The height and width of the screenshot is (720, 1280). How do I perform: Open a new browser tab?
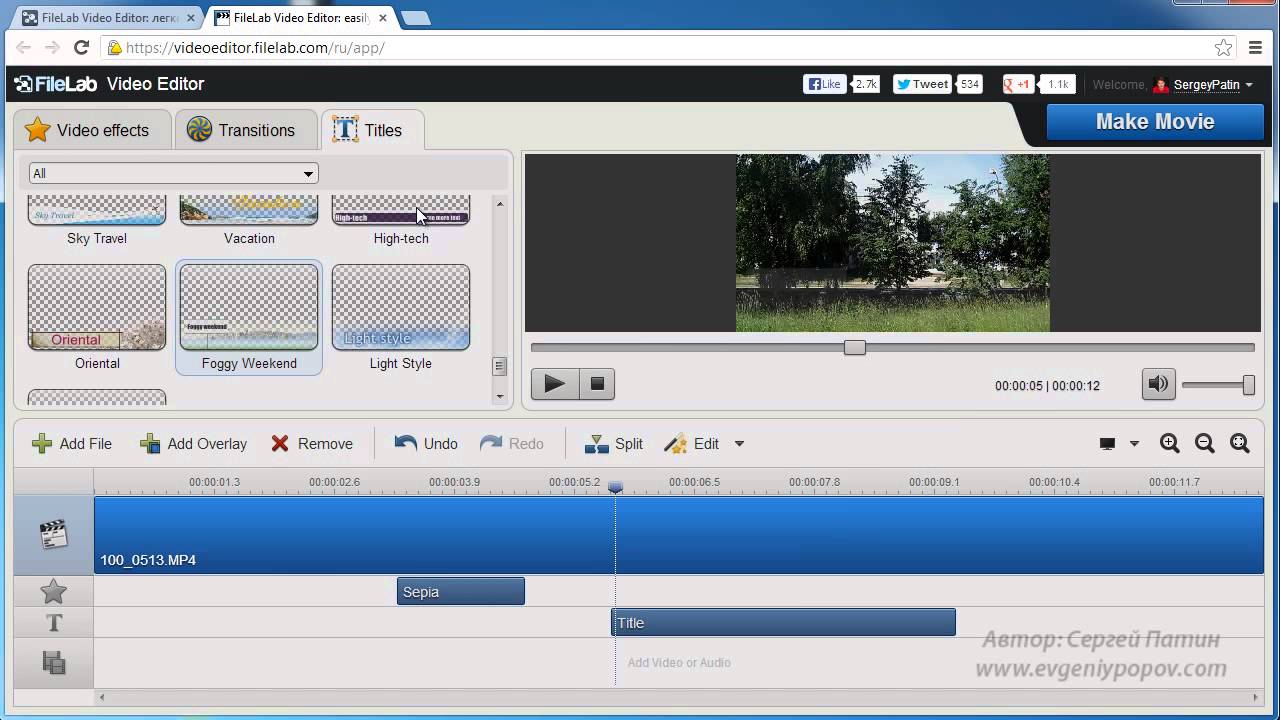(x=415, y=18)
